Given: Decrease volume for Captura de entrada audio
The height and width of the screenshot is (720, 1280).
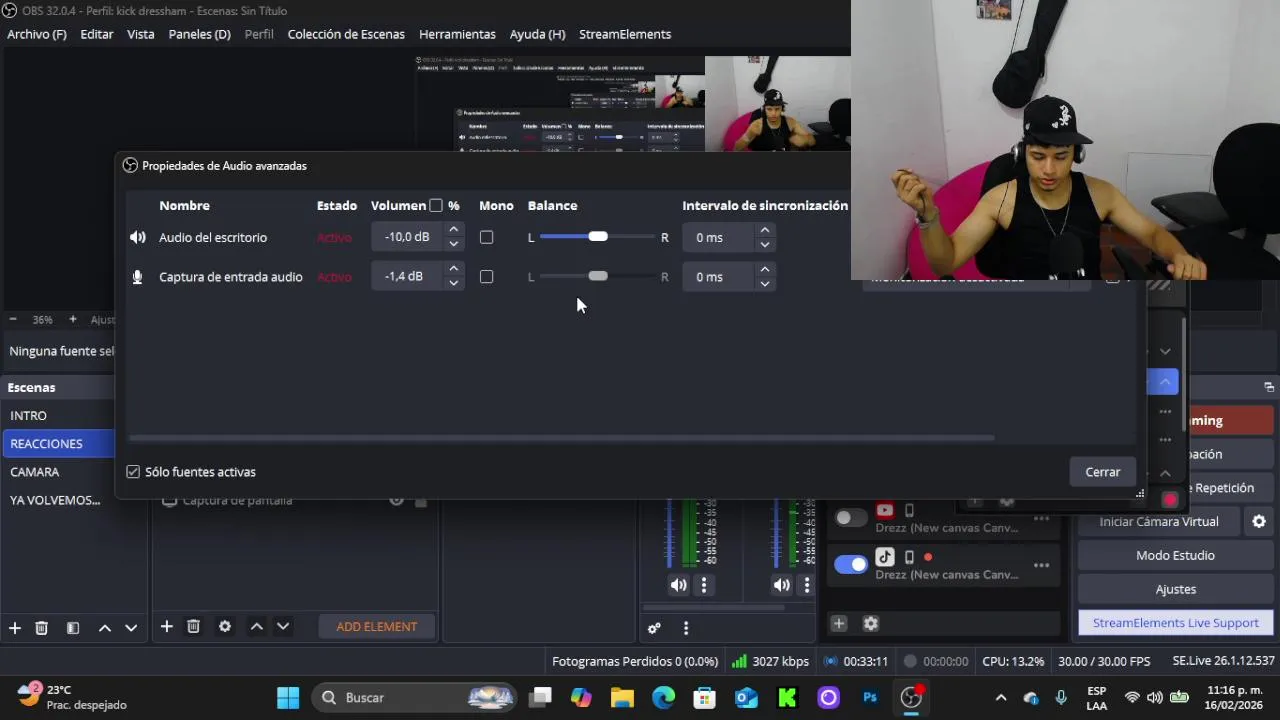Looking at the screenshot, I should tap(454, 283).
